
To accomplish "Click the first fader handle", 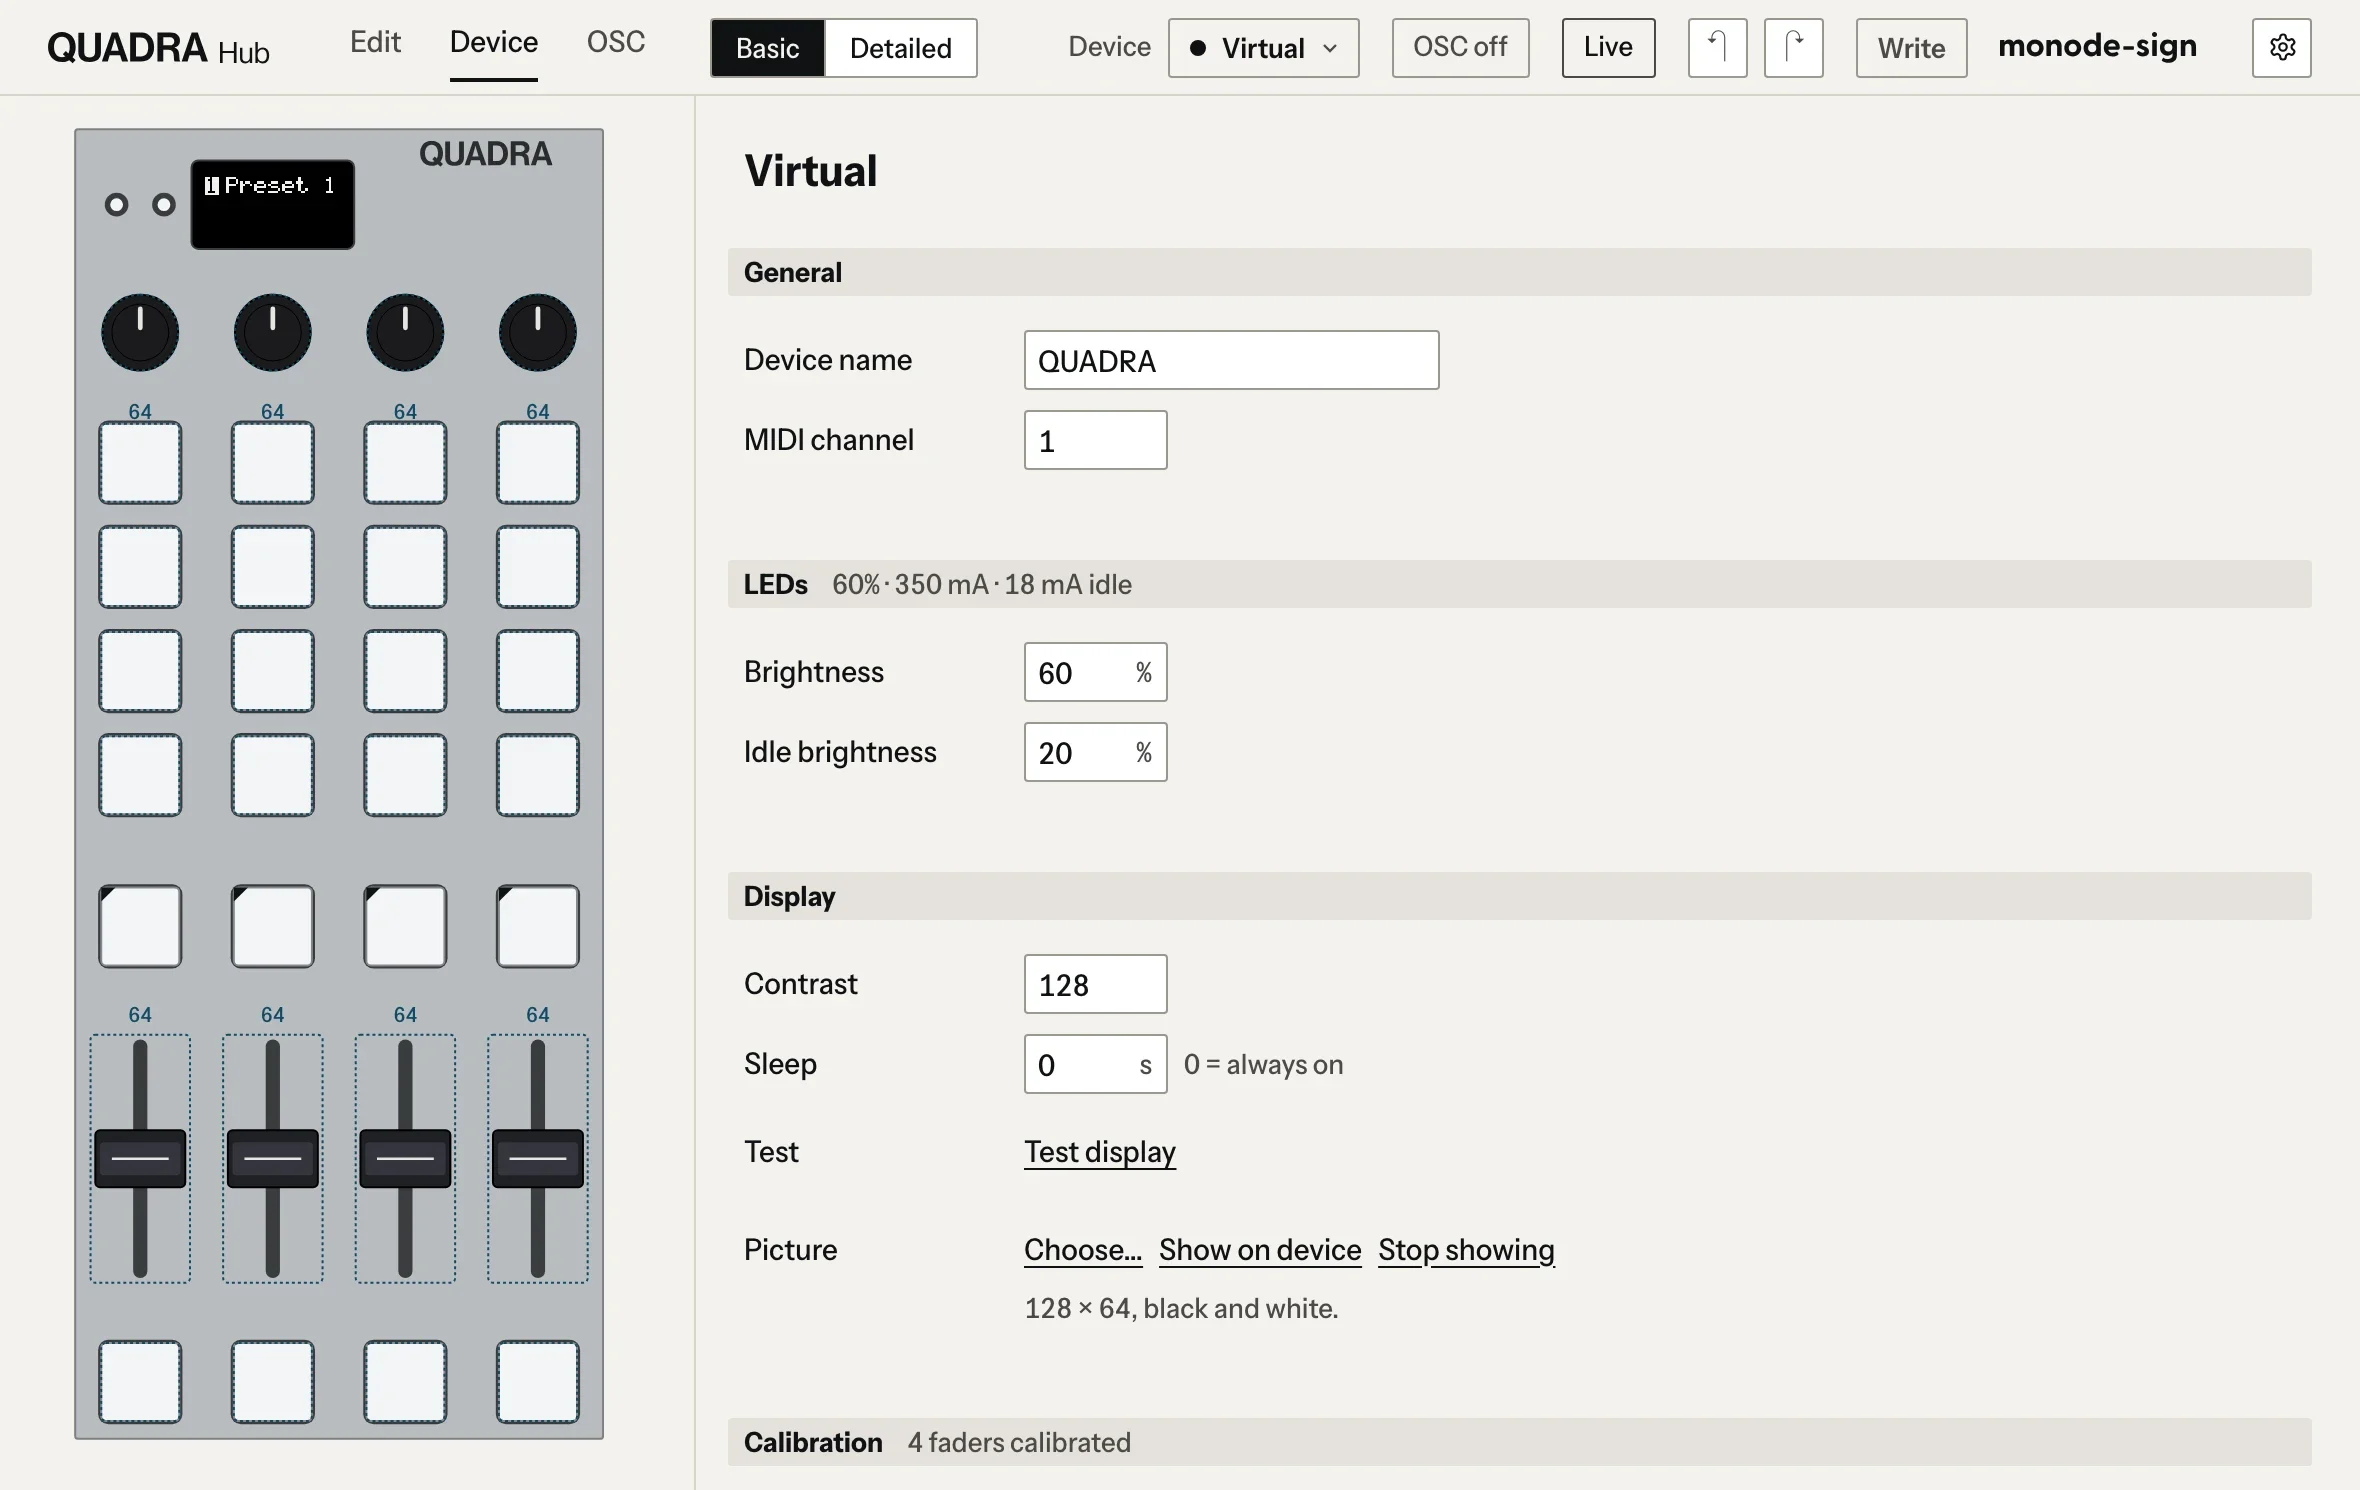I will [x=140, y=1158].
